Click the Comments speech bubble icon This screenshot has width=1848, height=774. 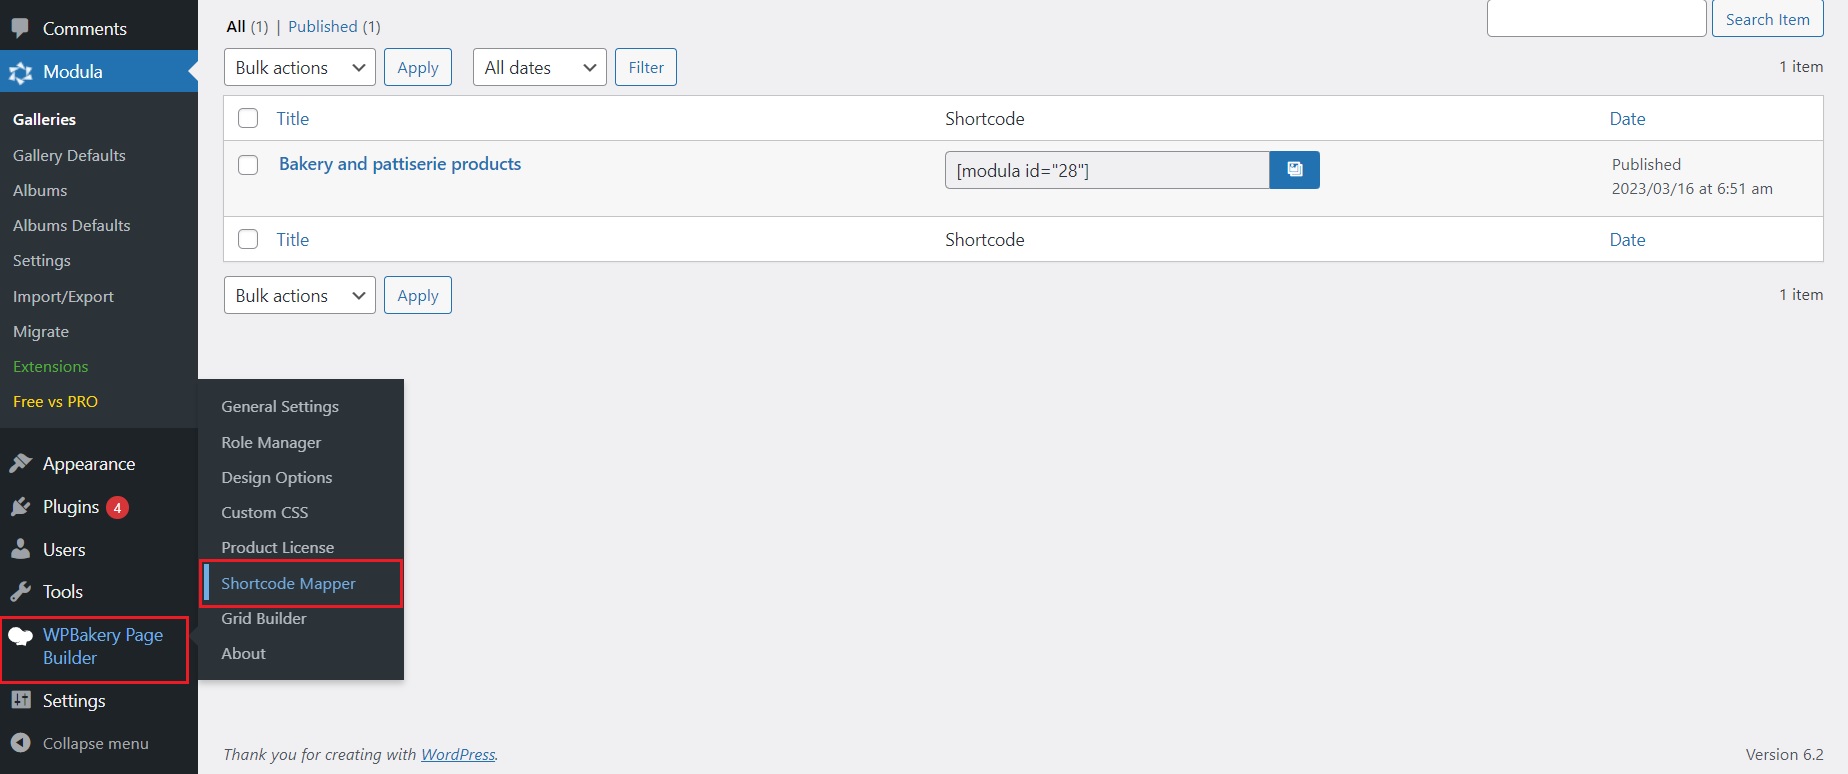tap(21, 28)
